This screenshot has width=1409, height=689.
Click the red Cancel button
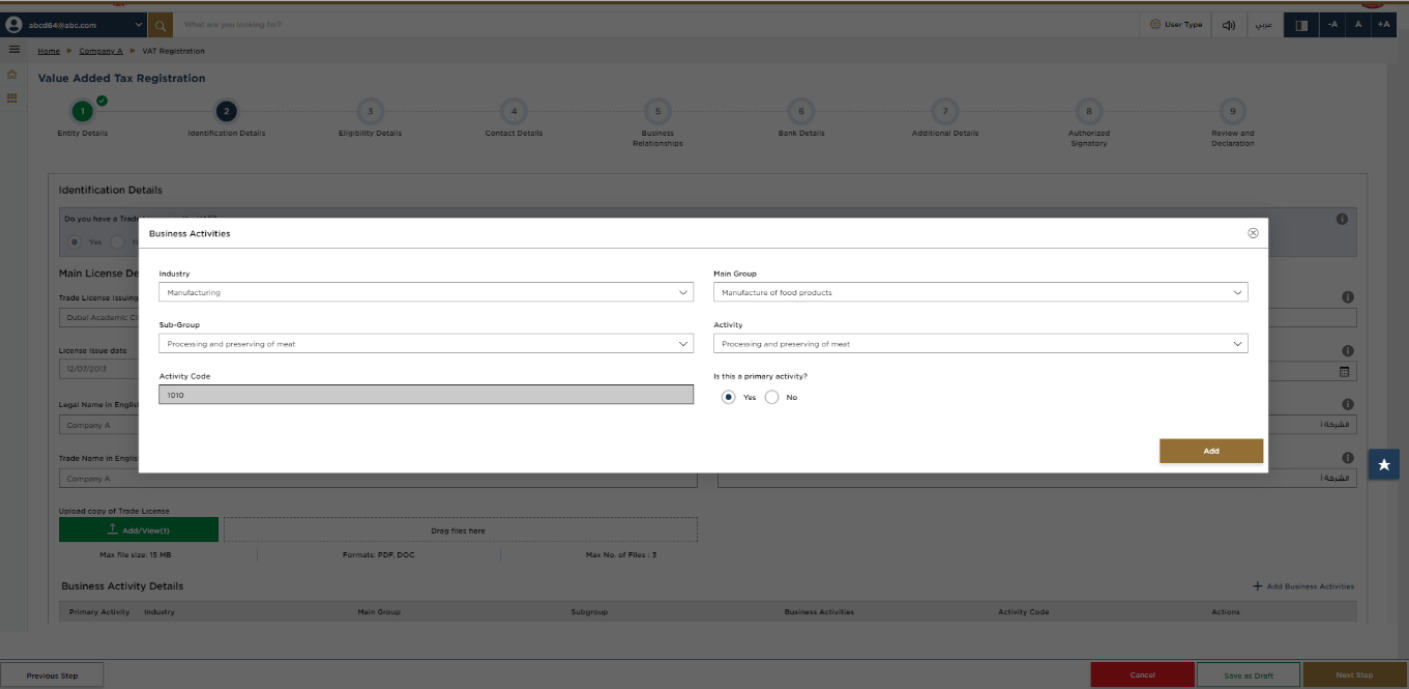pos(1142,675)
